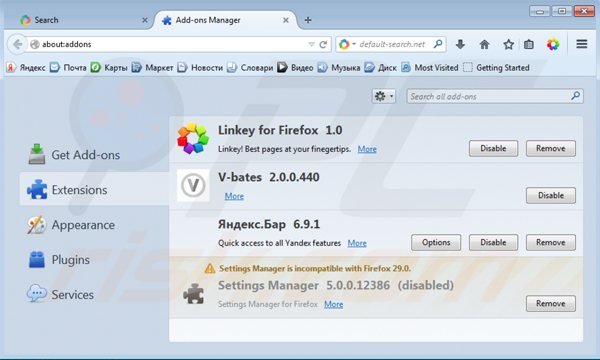Select Plugins category

59,260
